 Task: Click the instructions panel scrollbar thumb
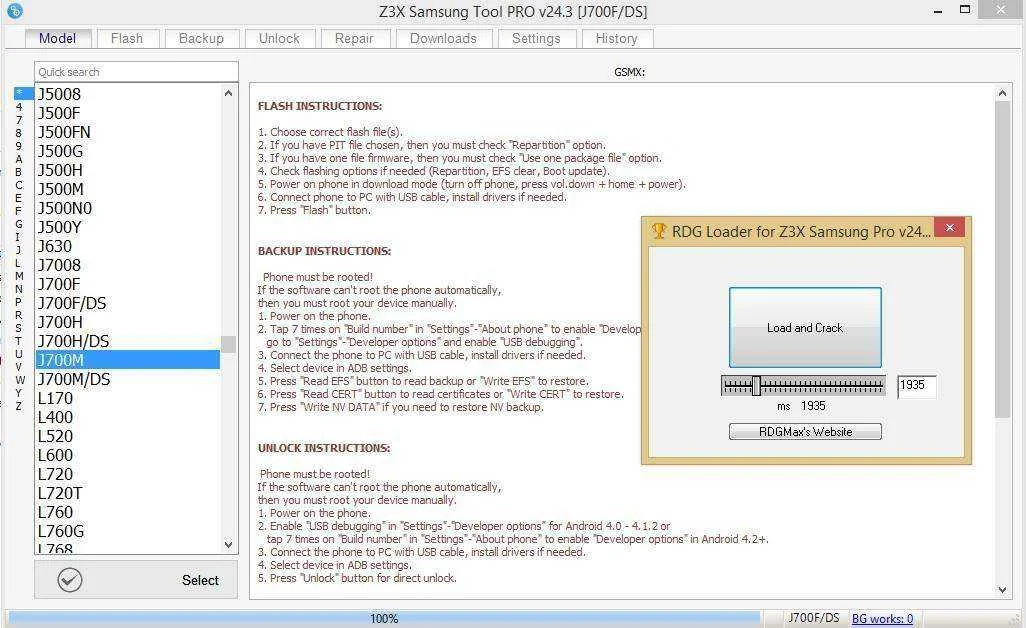1002,259
